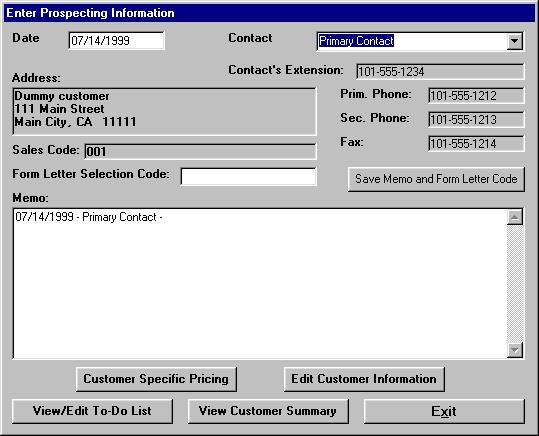The image size is (539, 436).
Task: Click the Dummy customer address box
Action: point(164,111)
